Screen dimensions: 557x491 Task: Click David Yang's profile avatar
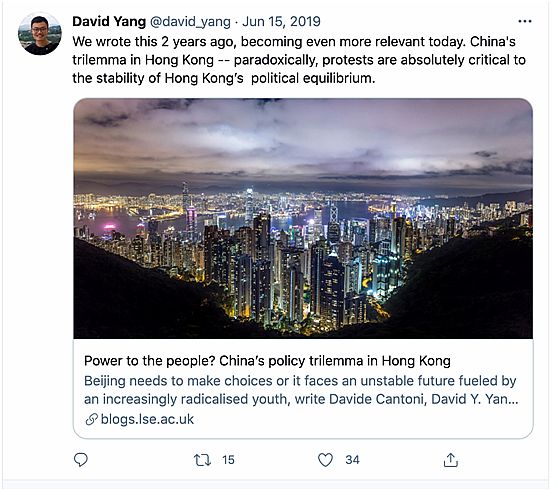(39, 34)
